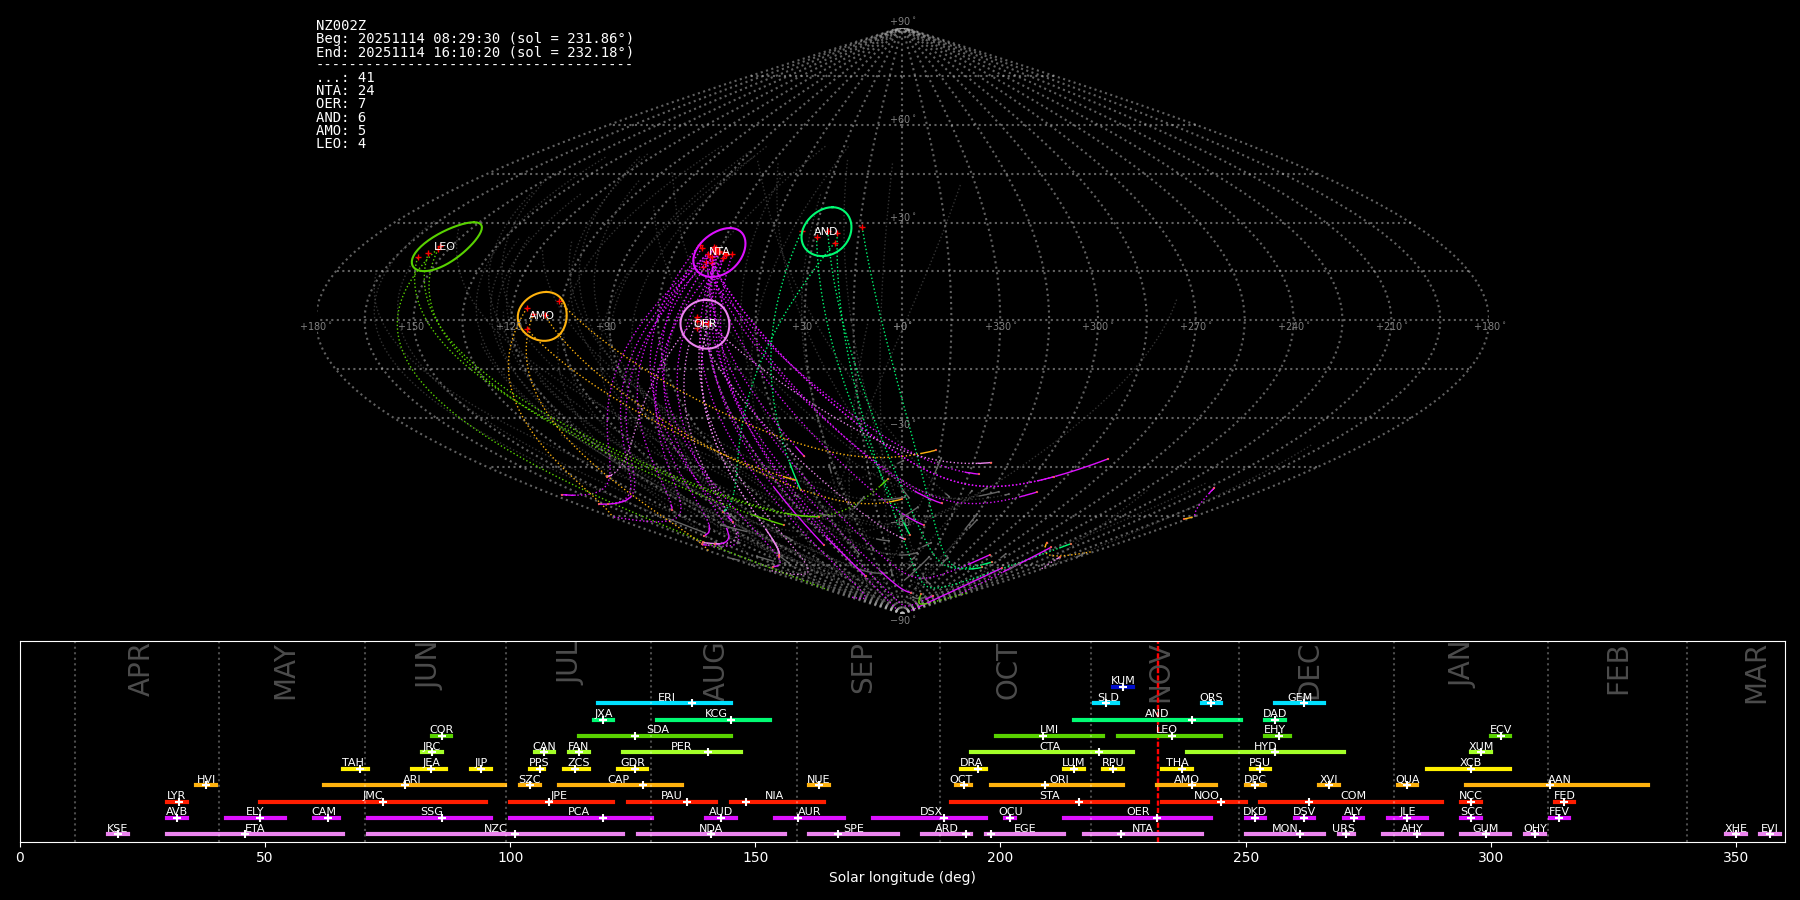Image resolution: width=1800 pixels, height=900 pixels.
Task: Select the orange AMO radiant circle on sky map
Action: (x=542, y=316)
